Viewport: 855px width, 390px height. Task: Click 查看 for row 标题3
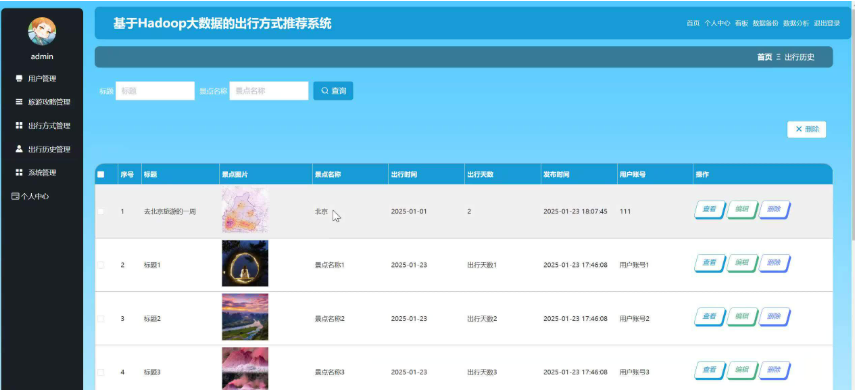click(x=709, y=370)
